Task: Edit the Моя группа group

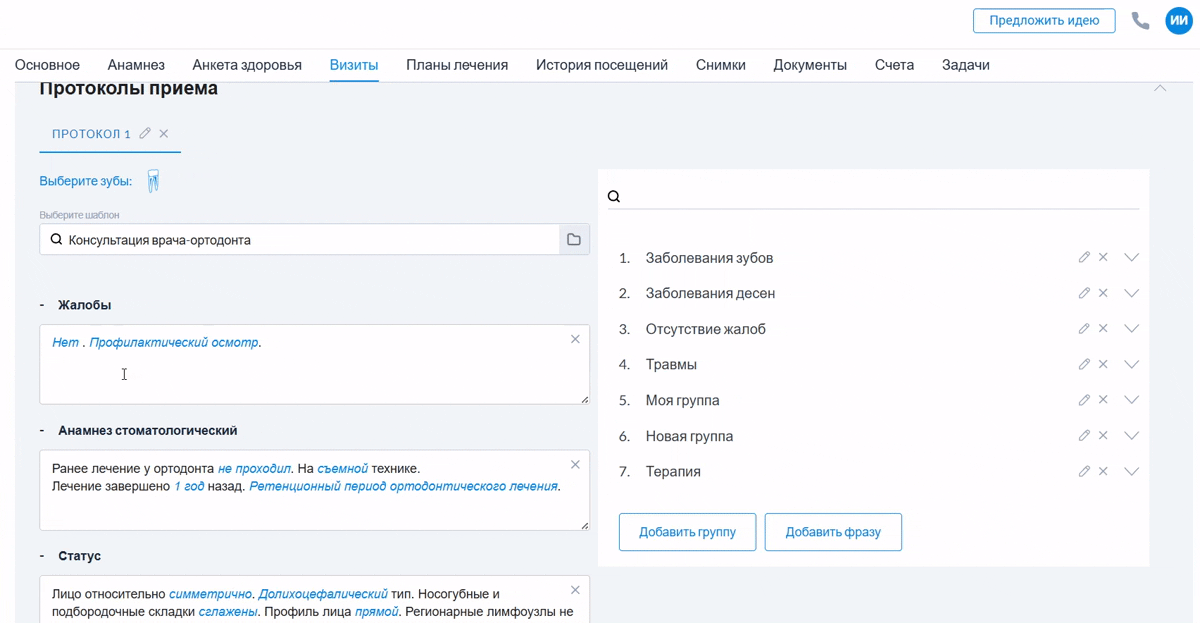Action: pyautogui.click(x=1084, y=400)
